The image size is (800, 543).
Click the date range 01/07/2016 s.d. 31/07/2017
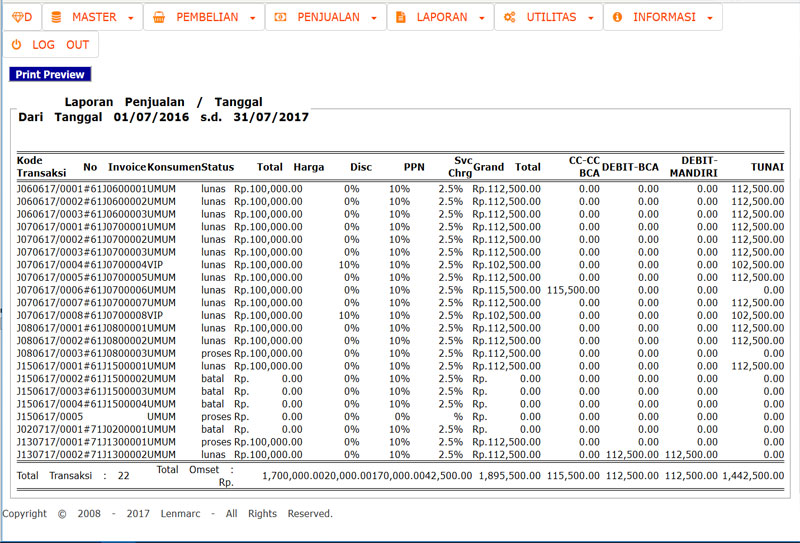click(x=211, y=117)
